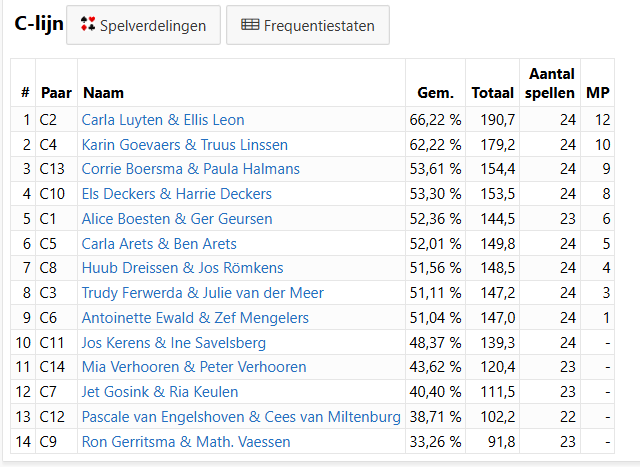Open Huub Dreissen & Jos Römkens link
Screen dimensions: 640x467
tap(182, 268)
